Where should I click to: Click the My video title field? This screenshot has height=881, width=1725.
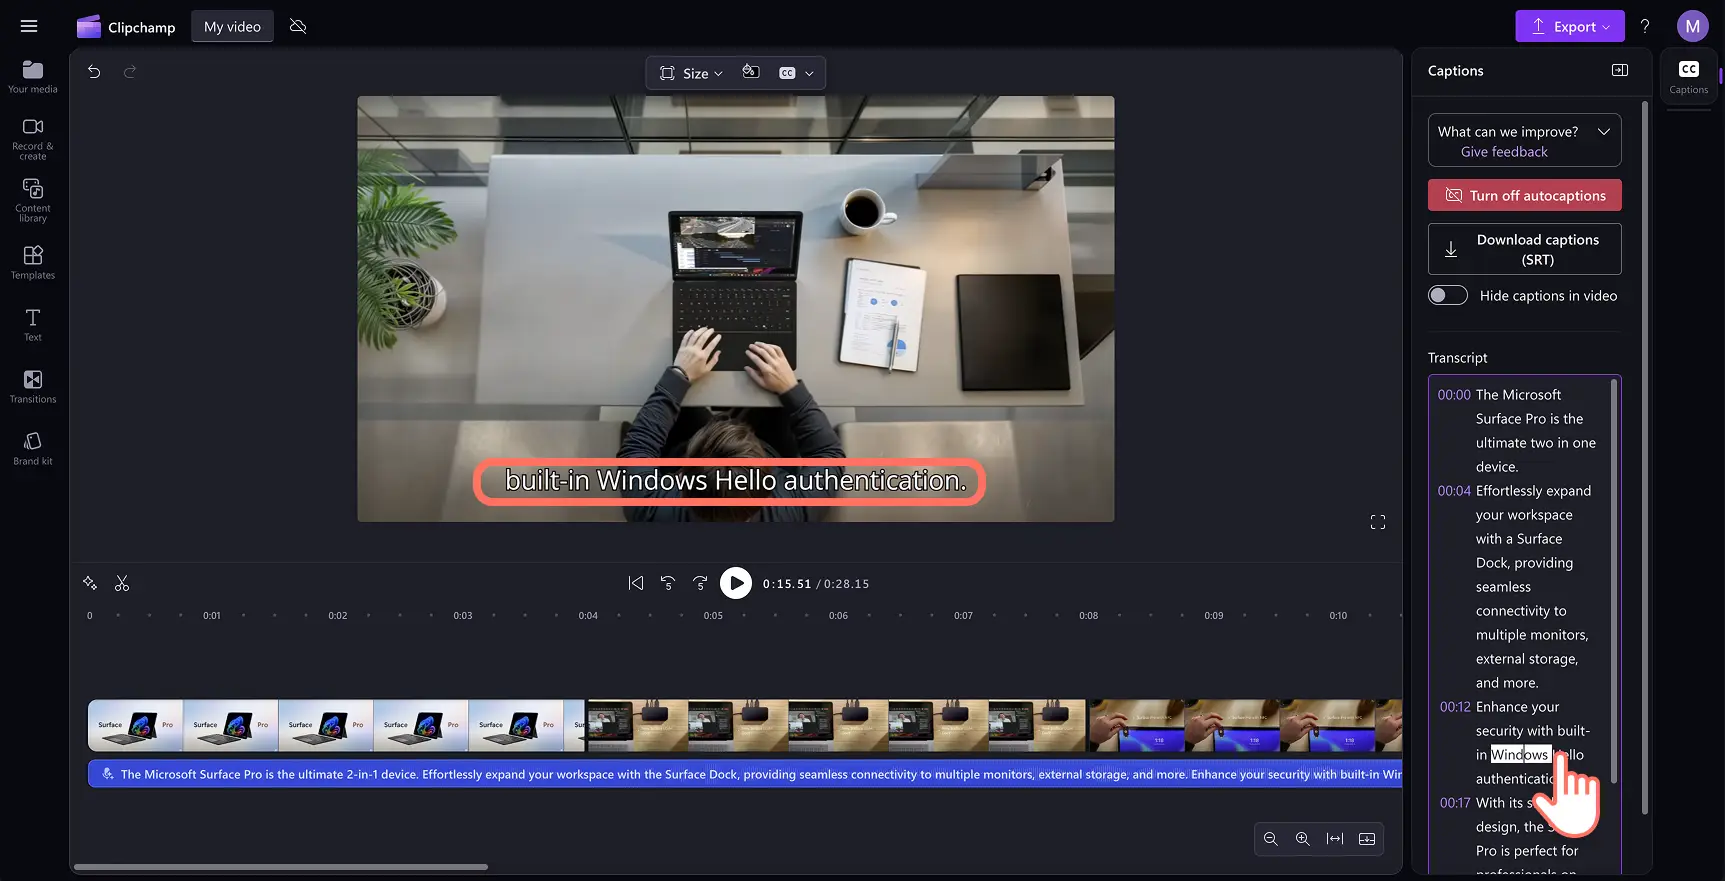click(x=232, y=27)
